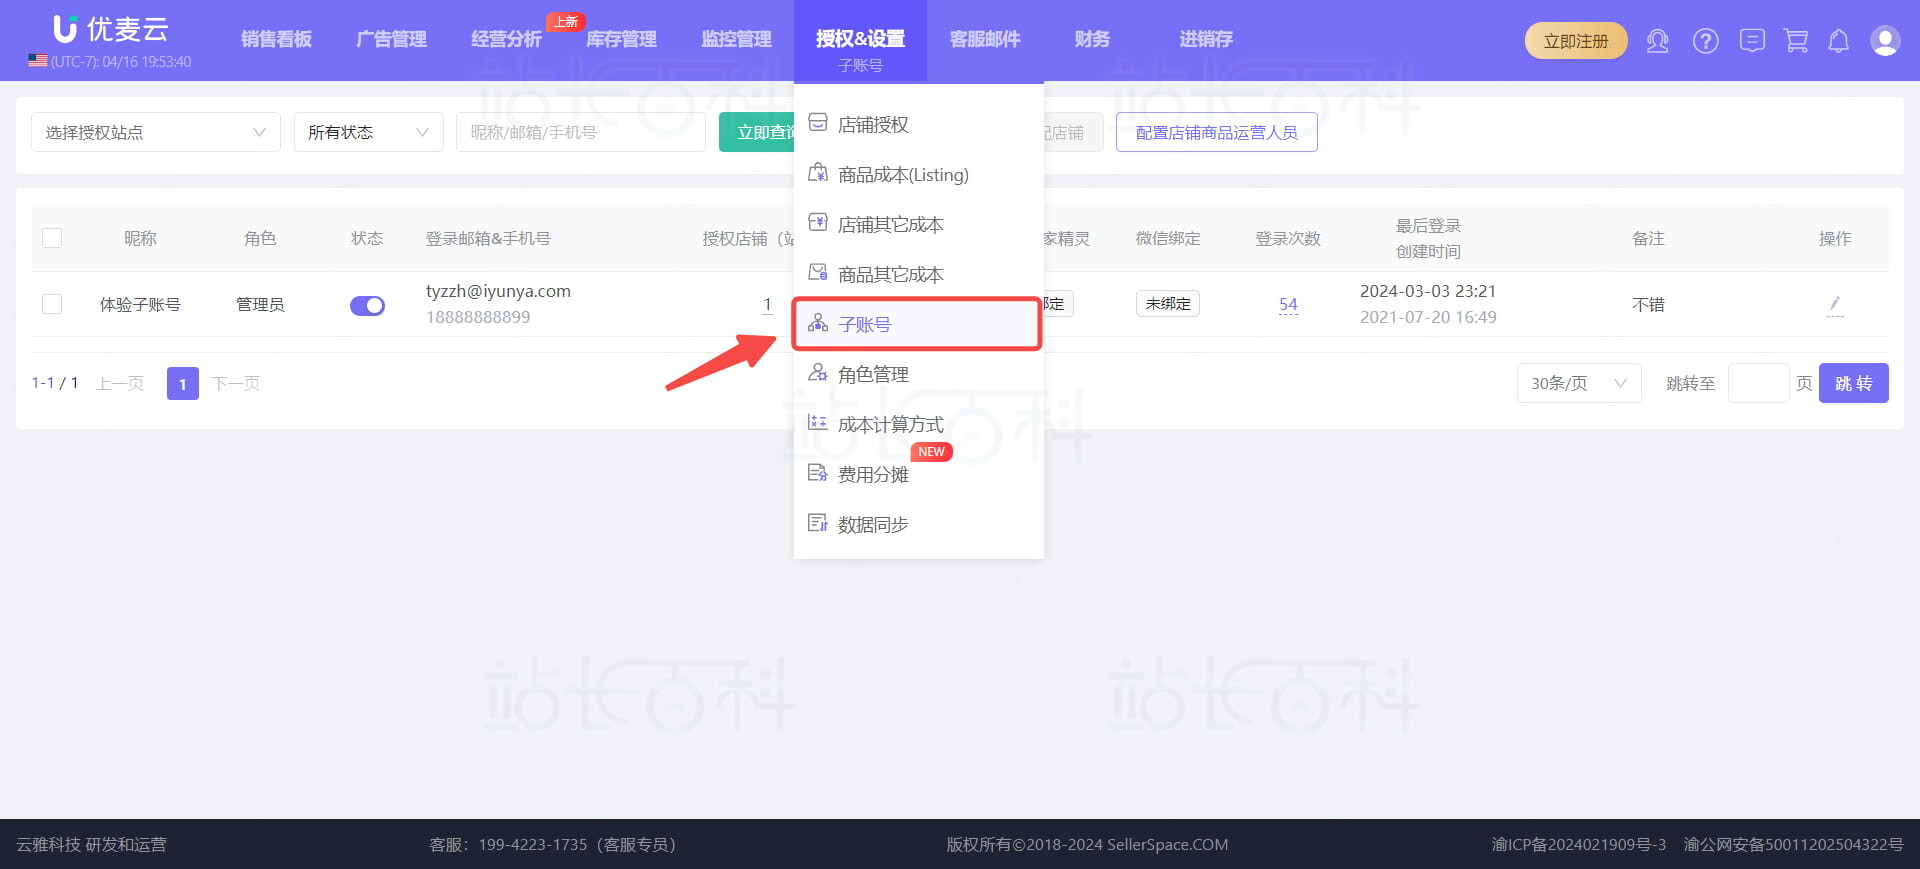Viewport: 1920px width, 869px height.
Task: Click the 不错 remark cell
Action: click(1648, 304)
